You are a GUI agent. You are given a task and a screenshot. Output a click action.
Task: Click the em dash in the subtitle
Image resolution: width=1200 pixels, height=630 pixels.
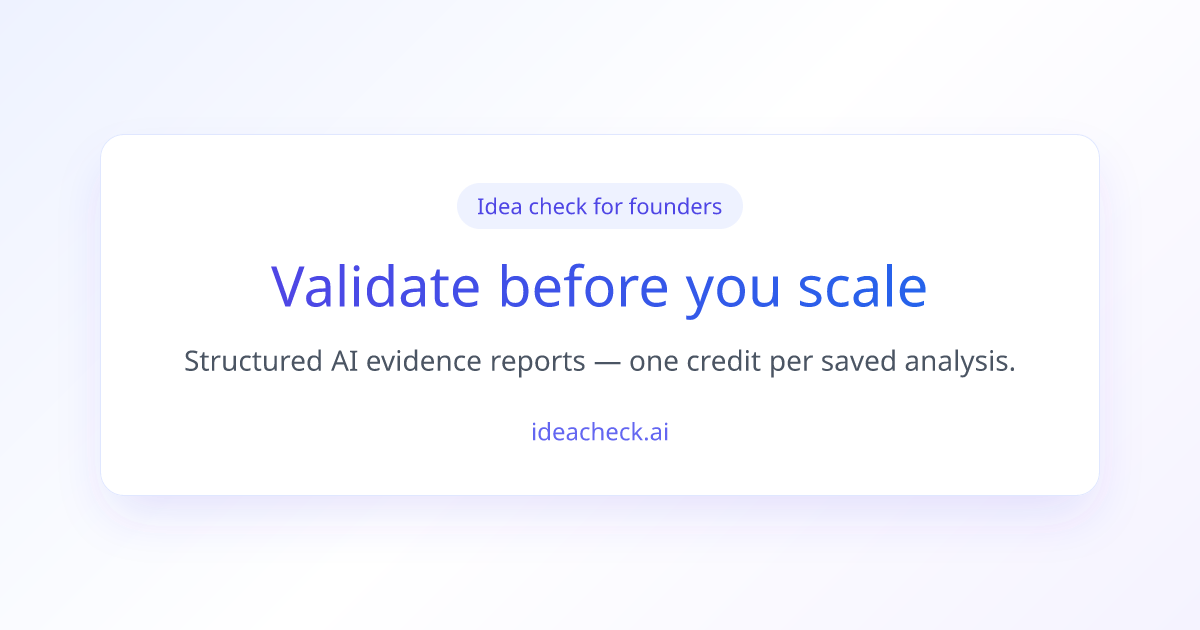pyautogui.click(x=607, y=362)
